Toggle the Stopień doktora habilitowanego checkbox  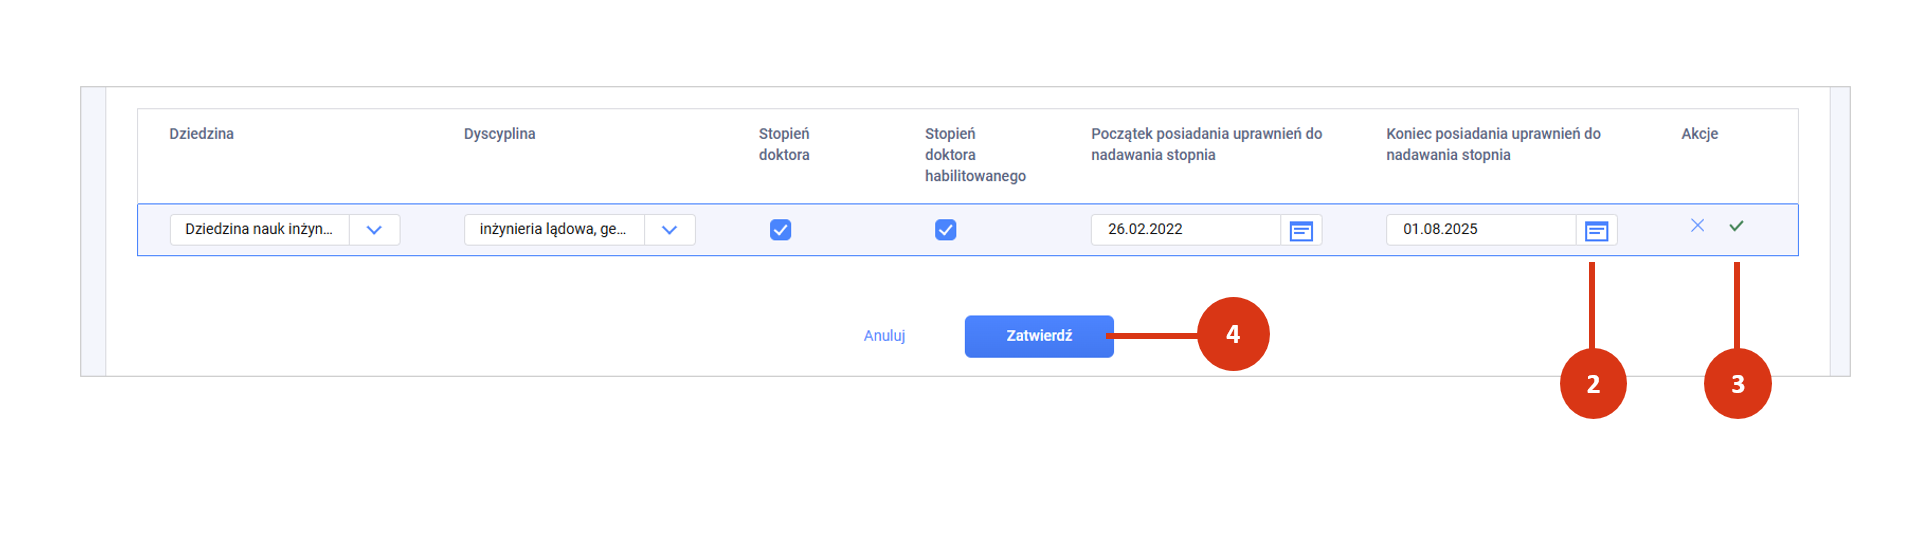click(946, 230)
